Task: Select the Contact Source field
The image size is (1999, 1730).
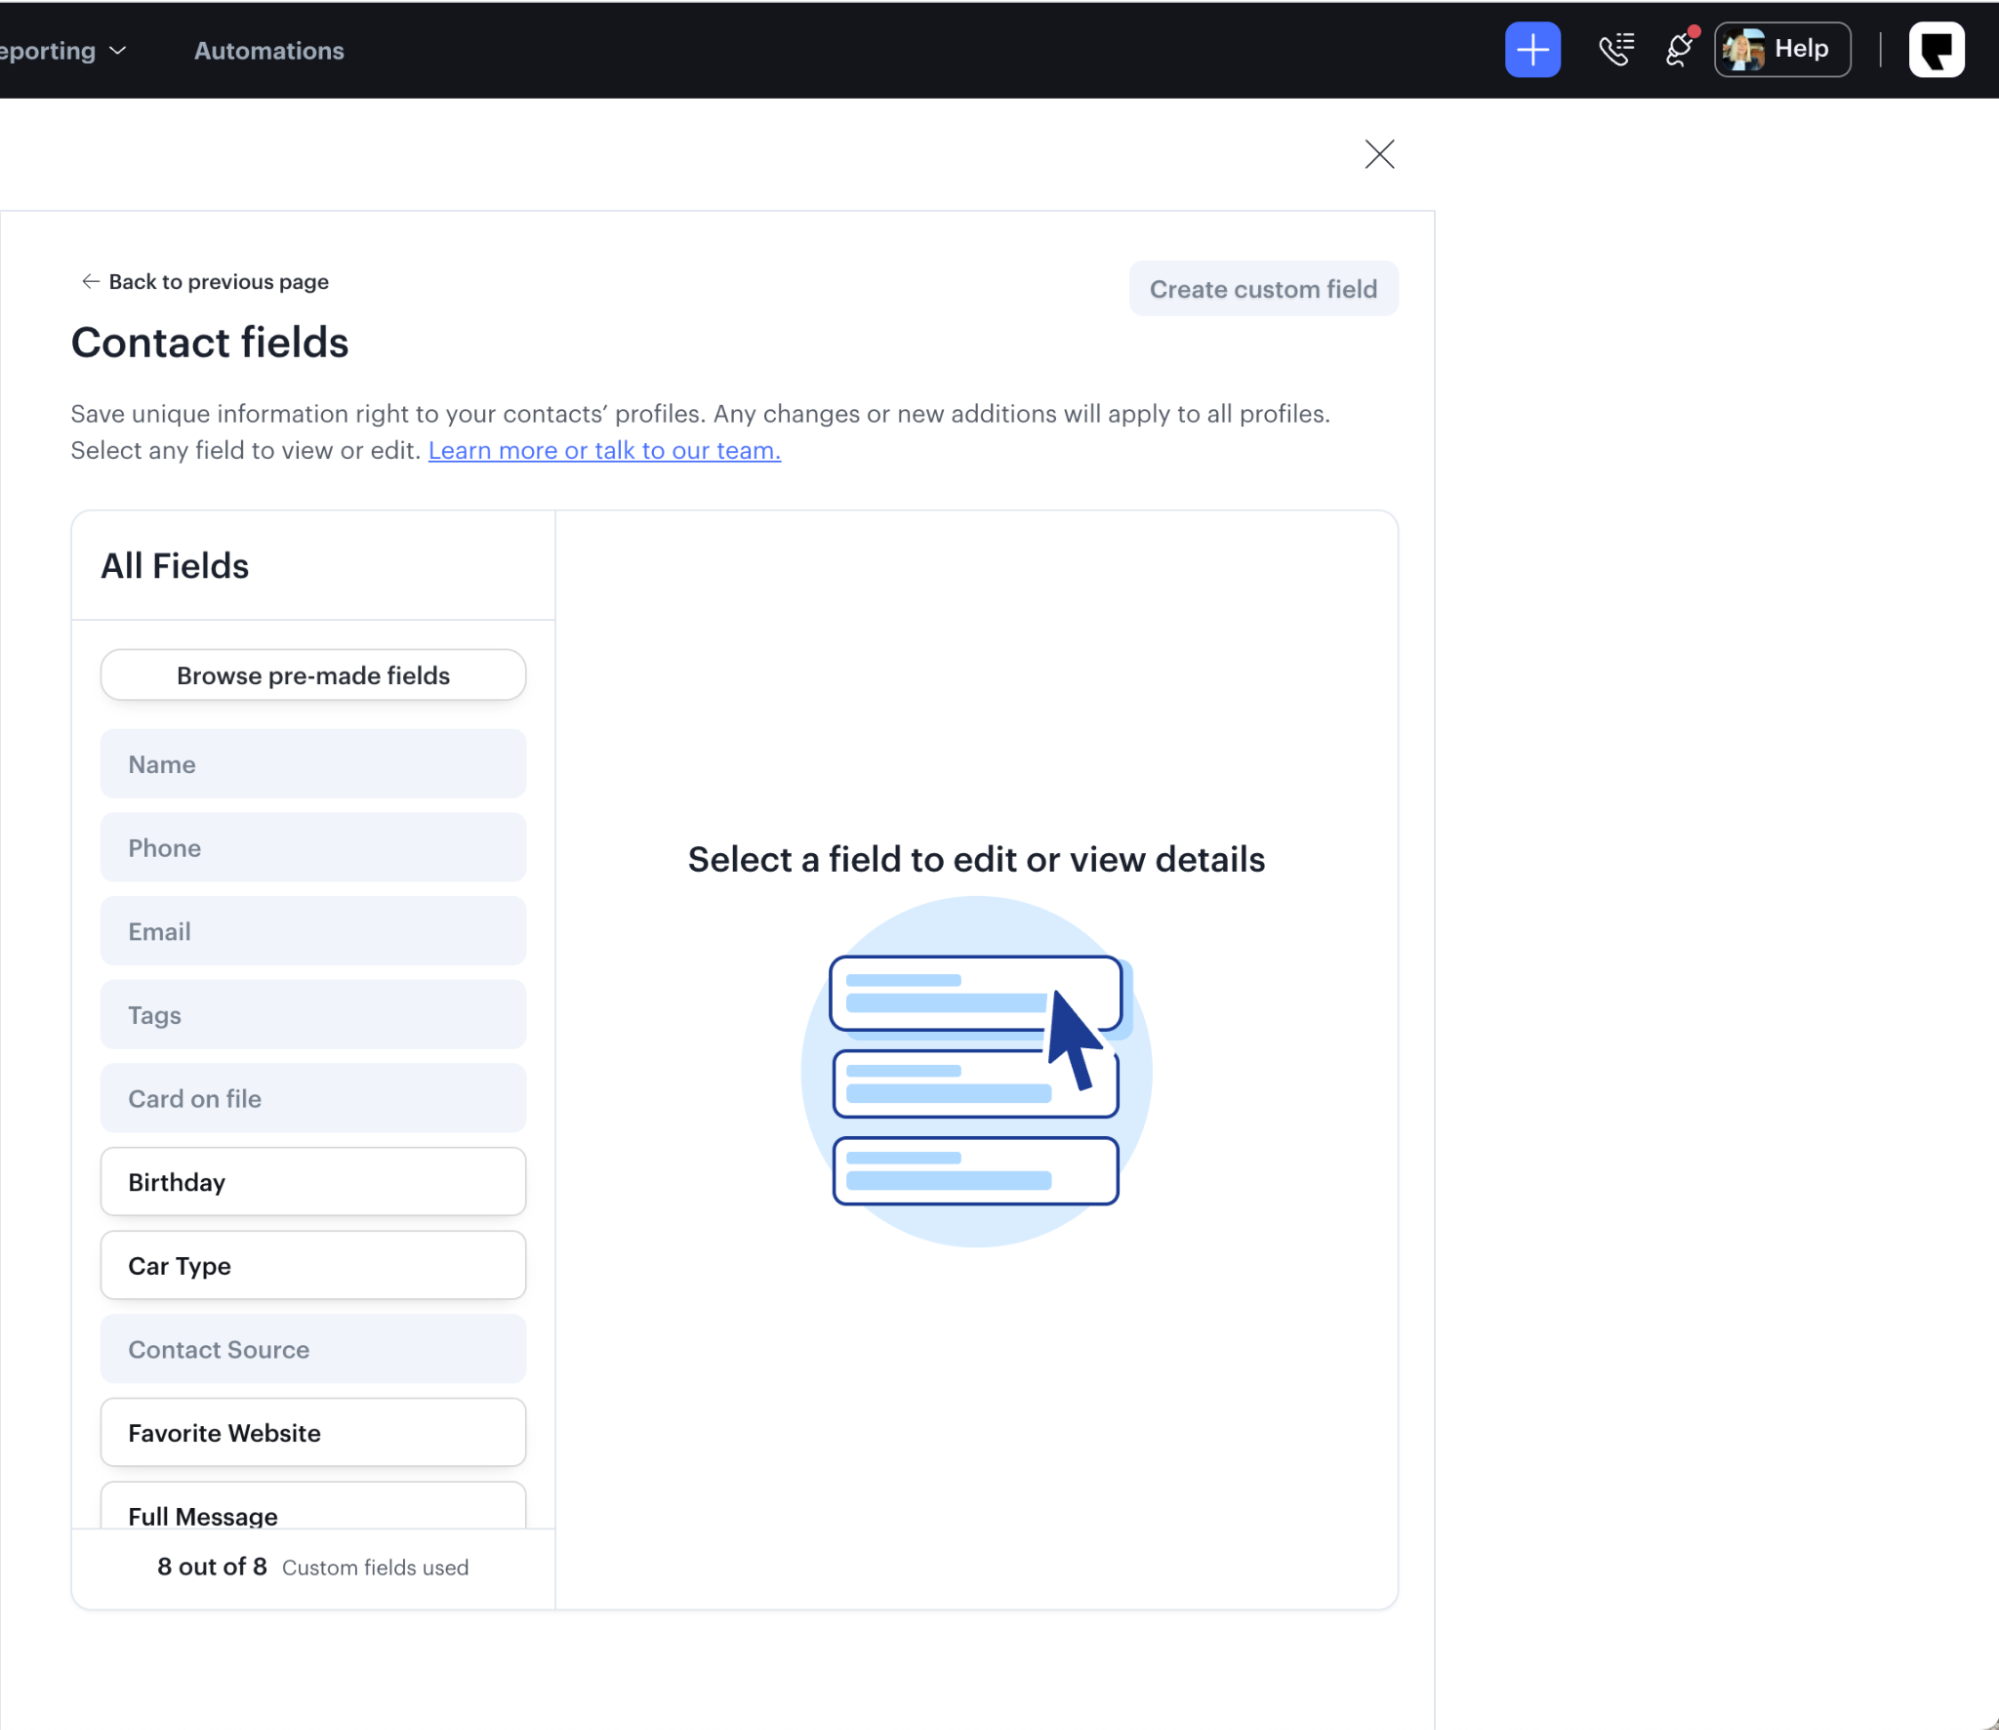Action: [x=313, y=1350]
